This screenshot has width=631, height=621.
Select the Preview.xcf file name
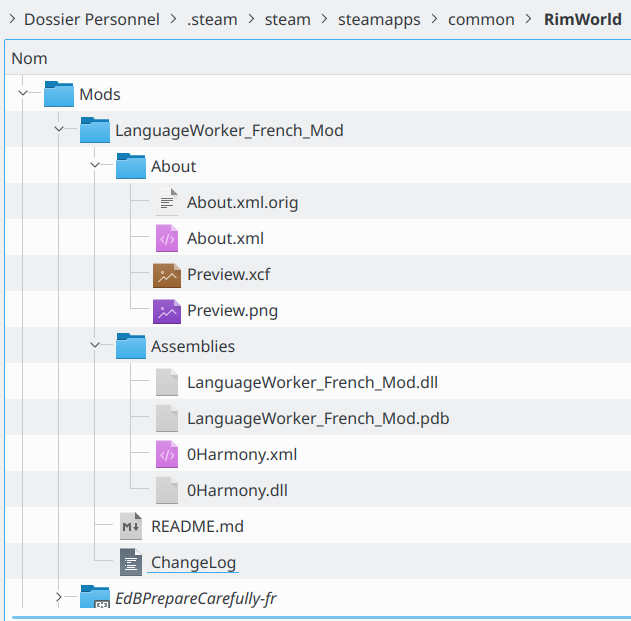click(x=229, y=275)
